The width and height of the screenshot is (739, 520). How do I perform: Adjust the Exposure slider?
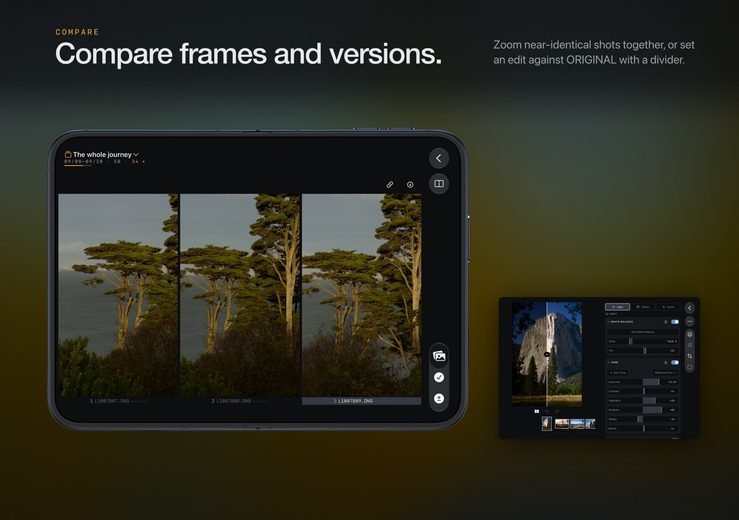coord(643,382)
